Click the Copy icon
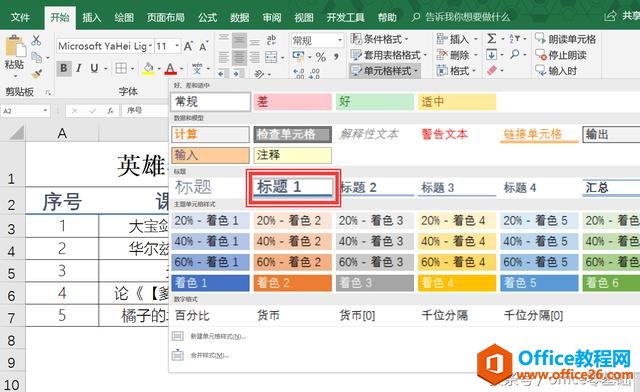The height and width of the screenshot is (392, 640). pyautogui.click(x=37, y=57)
